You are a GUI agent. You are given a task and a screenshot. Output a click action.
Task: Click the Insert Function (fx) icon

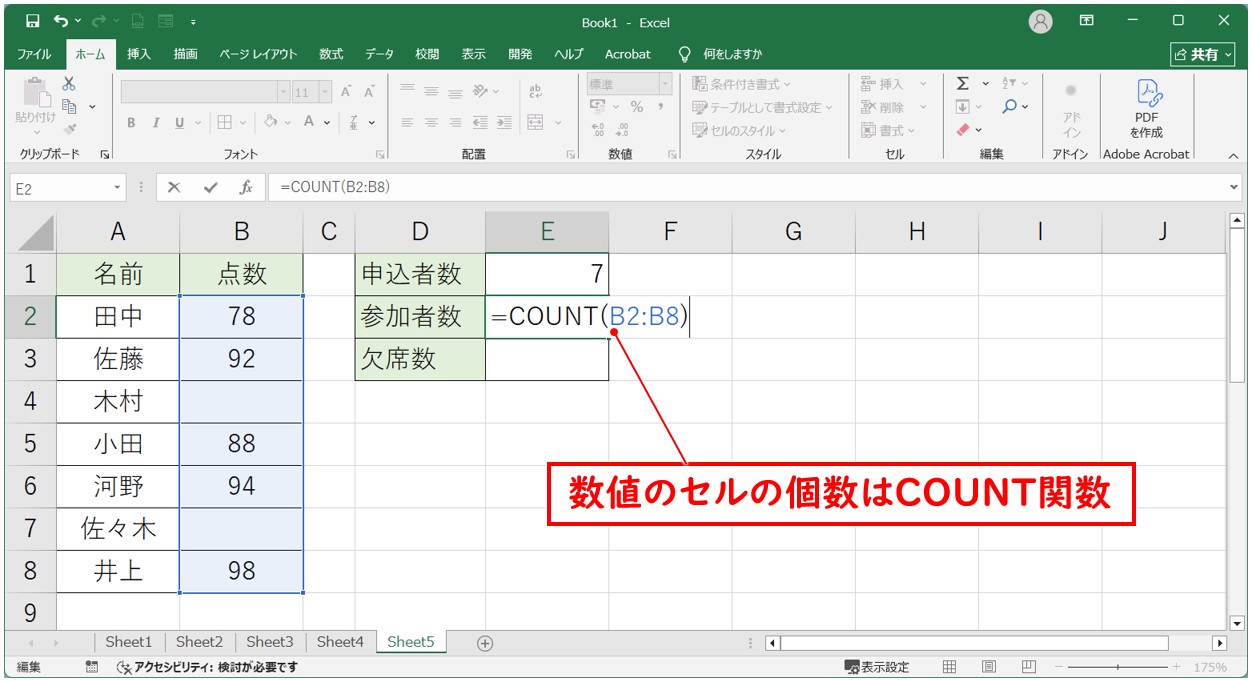pyautogui.click(x=245, y=186)
